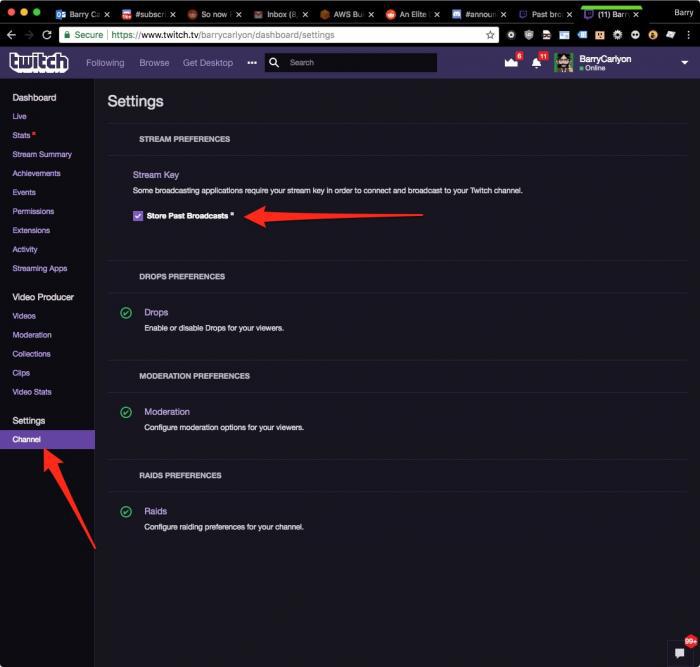
Task: Open Stream Summary in sidebar
Action: pyautogui.click(x=42, y=154)
